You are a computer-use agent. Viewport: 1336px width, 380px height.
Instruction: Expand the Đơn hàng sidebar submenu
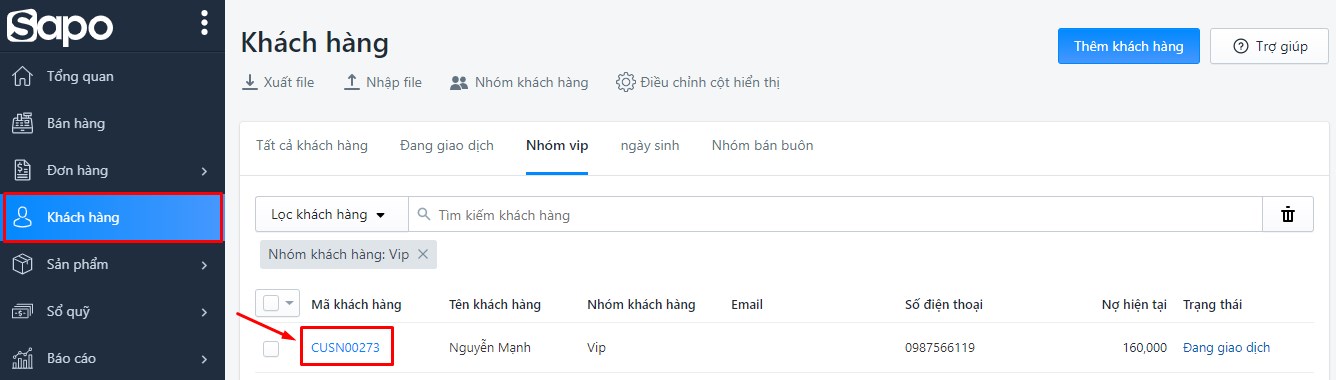click(x=204, y=171)
